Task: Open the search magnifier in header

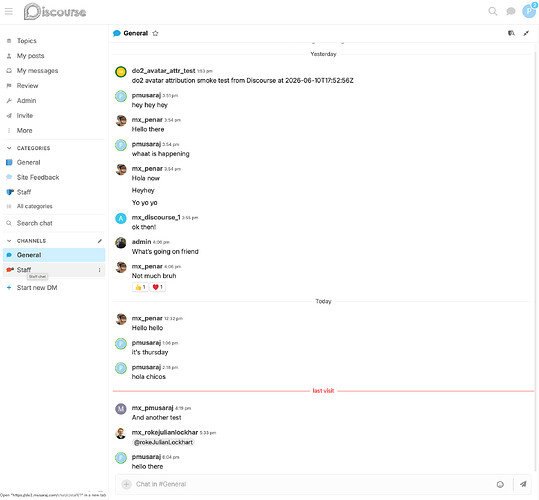Action: tap(493, 11)
